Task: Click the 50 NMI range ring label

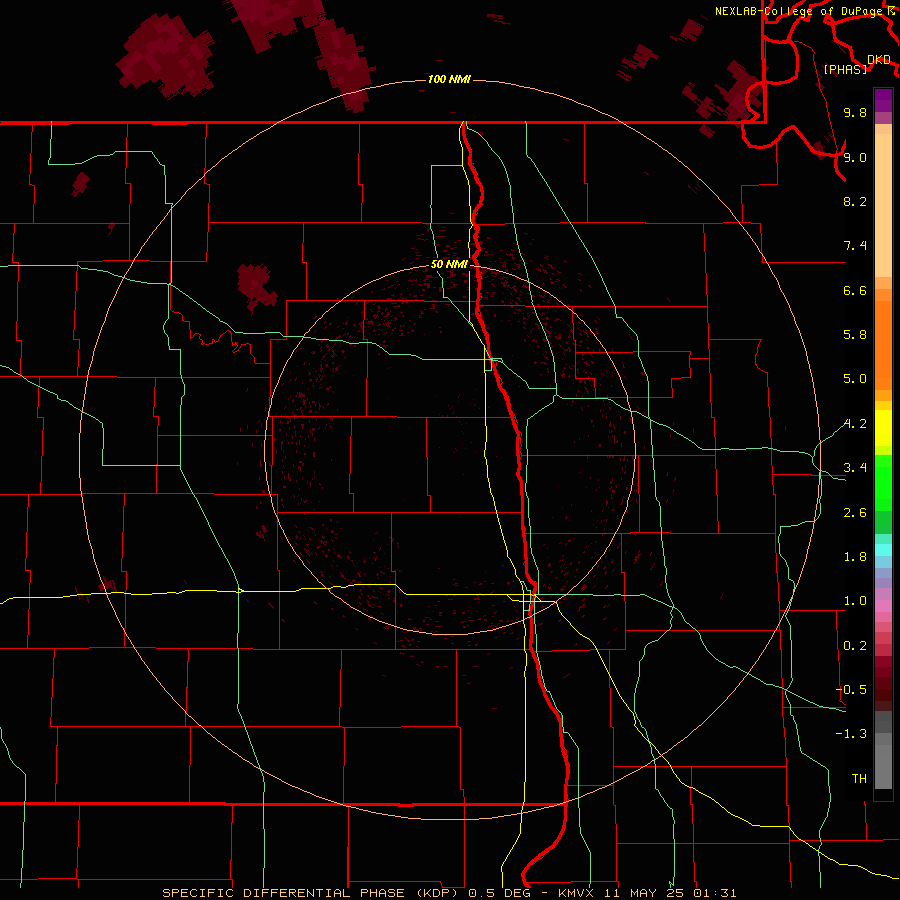Action: (449, 264)
